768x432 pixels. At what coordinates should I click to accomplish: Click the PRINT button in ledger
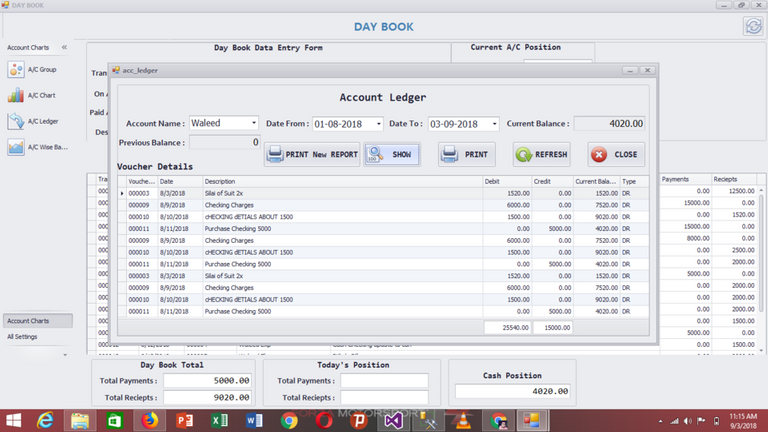[x=466, y=155]
